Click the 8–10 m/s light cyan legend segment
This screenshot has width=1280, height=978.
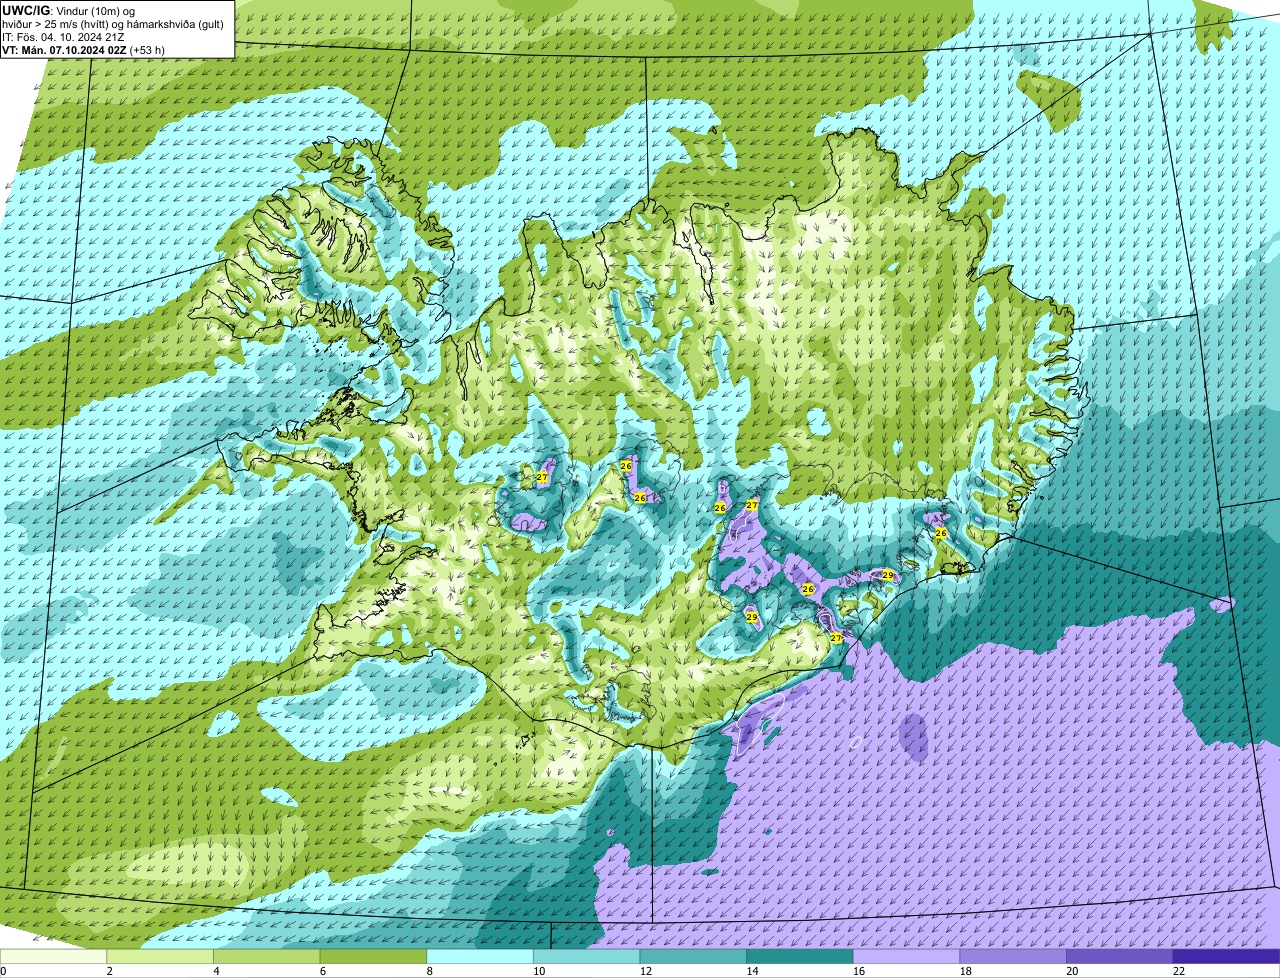pos(480,956)
